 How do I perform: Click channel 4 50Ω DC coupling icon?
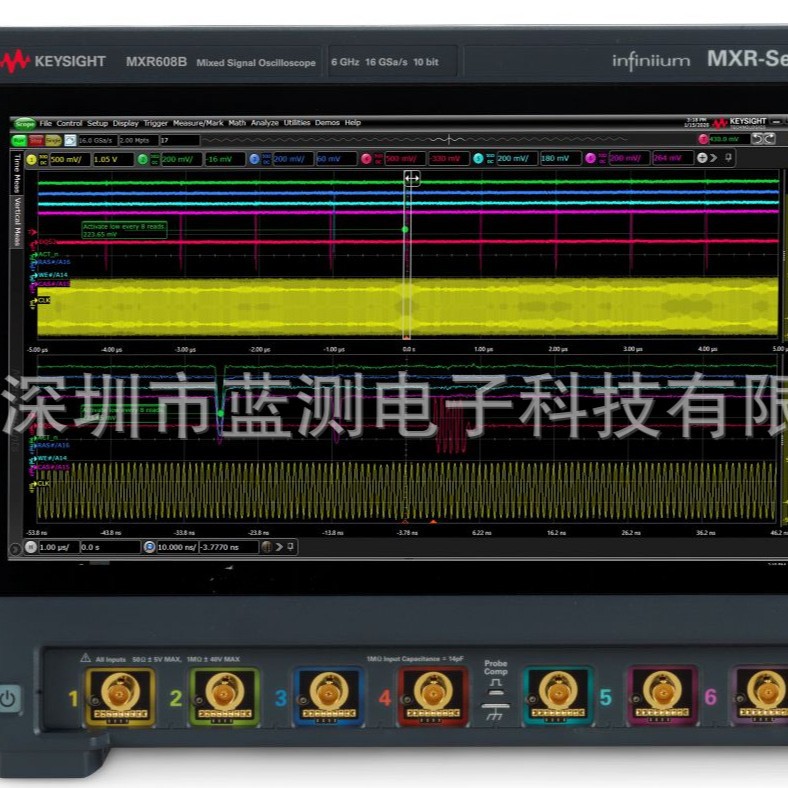pos(378,159)
